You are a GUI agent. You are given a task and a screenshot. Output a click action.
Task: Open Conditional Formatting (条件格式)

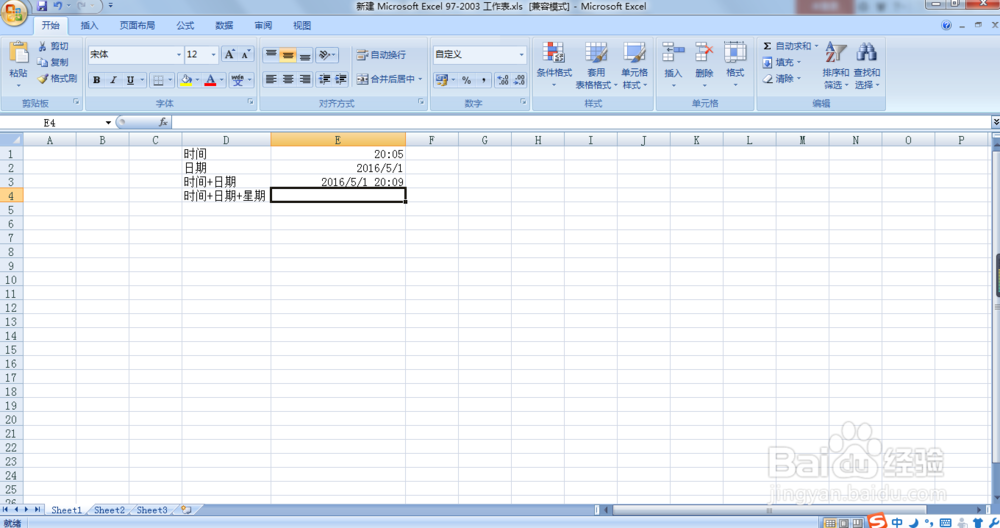click(554, 66)
